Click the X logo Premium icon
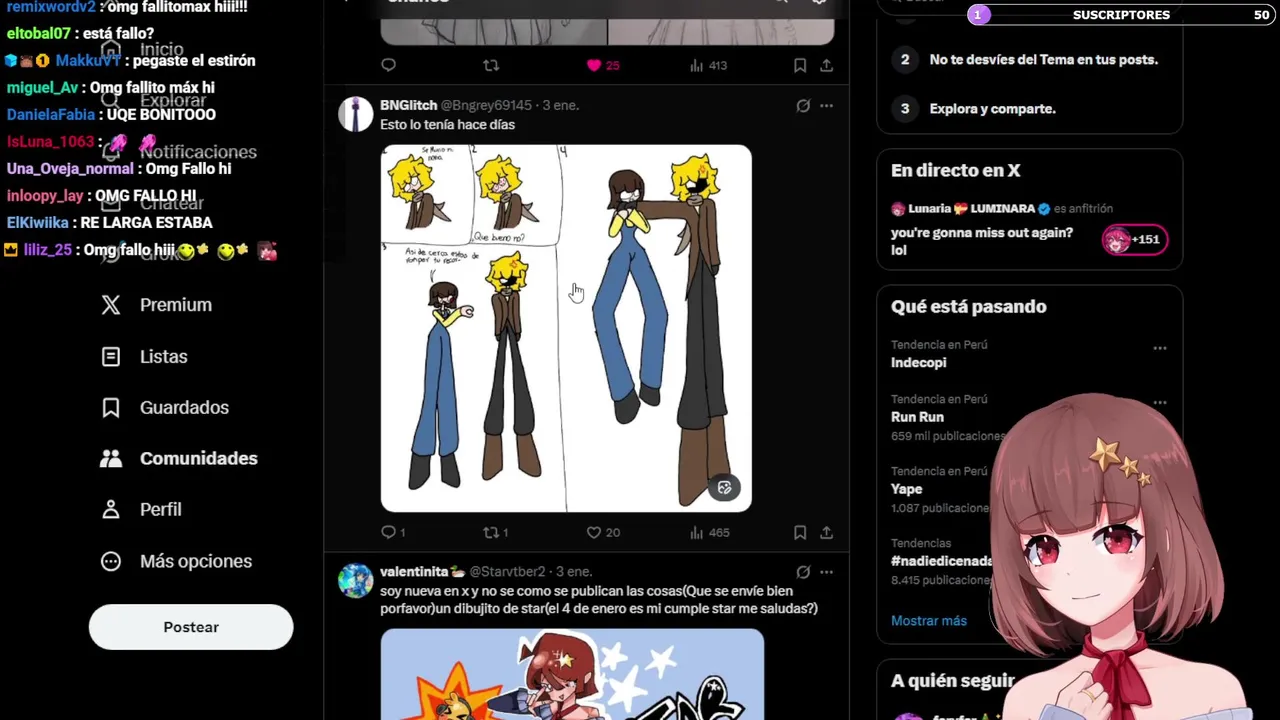This screenshot has height=720, width=1280. (x=111, y=305)
